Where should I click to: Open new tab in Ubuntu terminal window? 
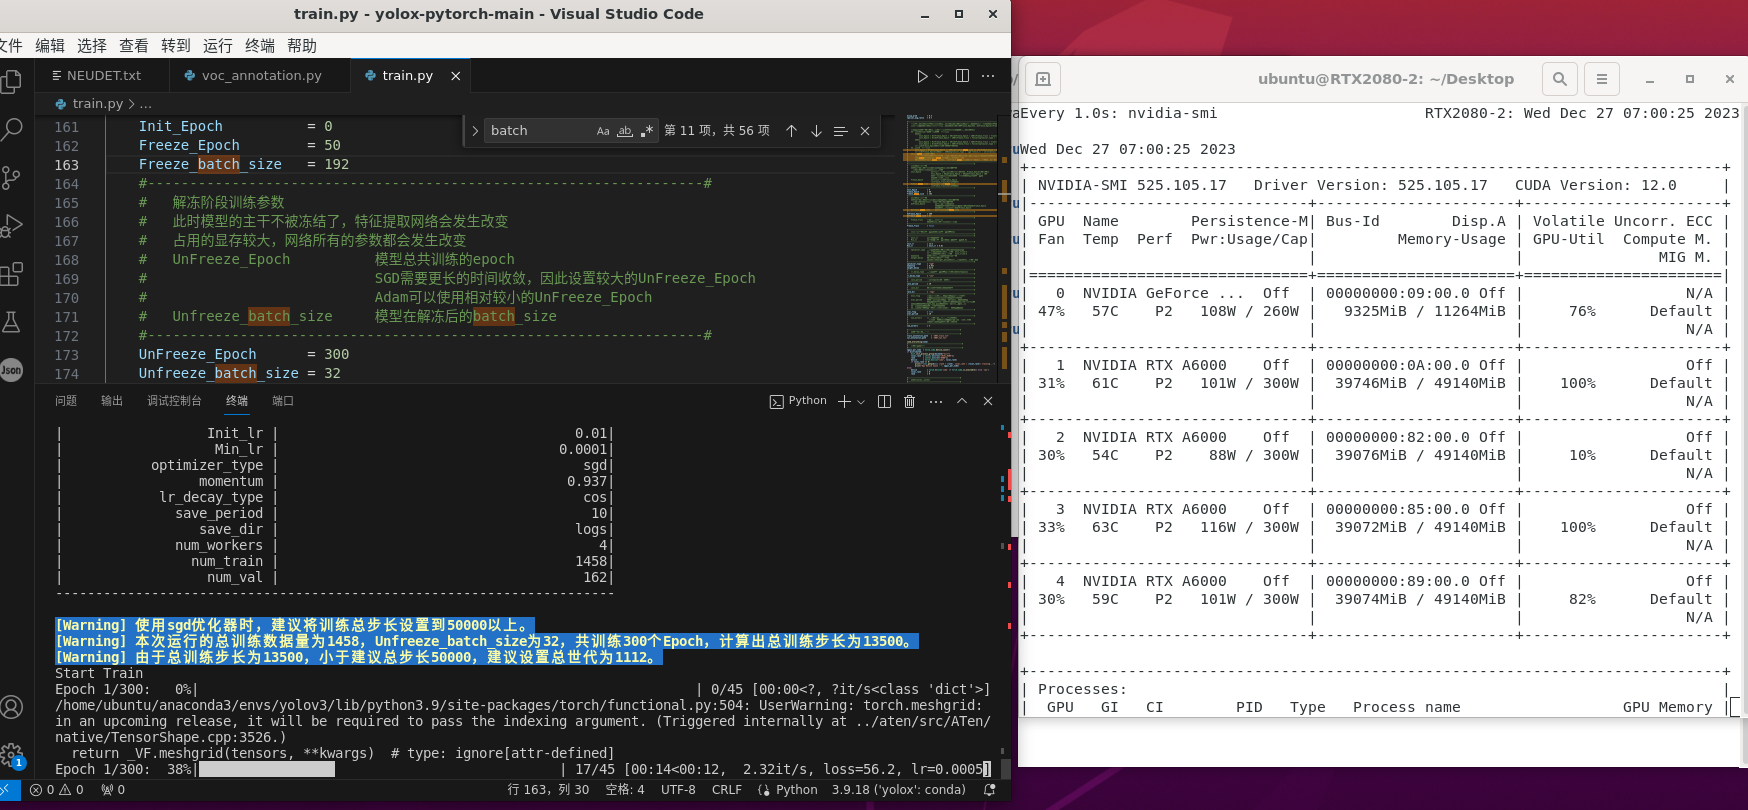point(1042,79)
